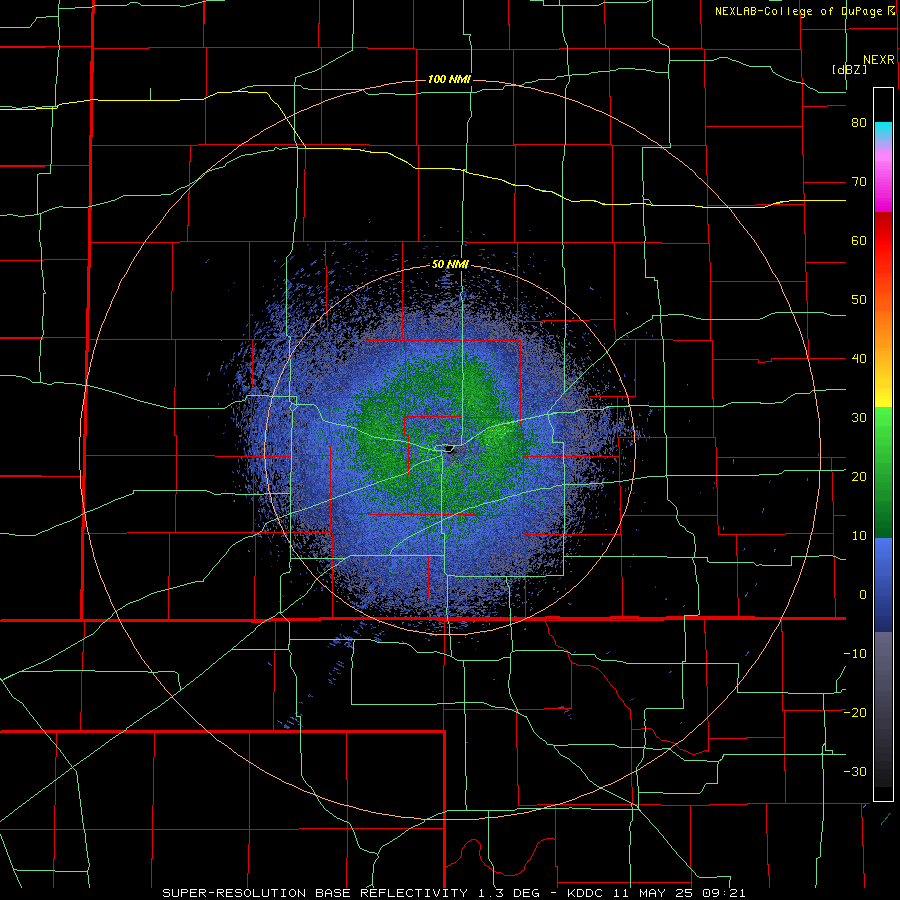Click the '100 NMI' range ring label
900x900 pixels.
(449, 79)
